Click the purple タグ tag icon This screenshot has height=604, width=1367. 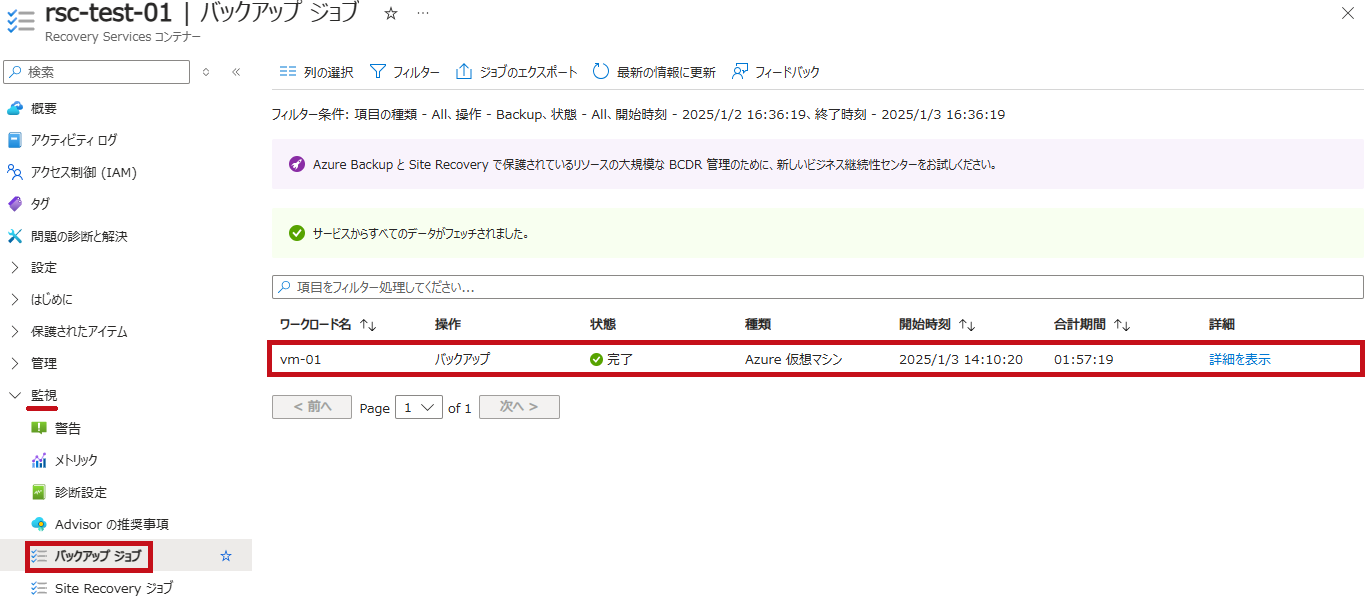[15, 204]
